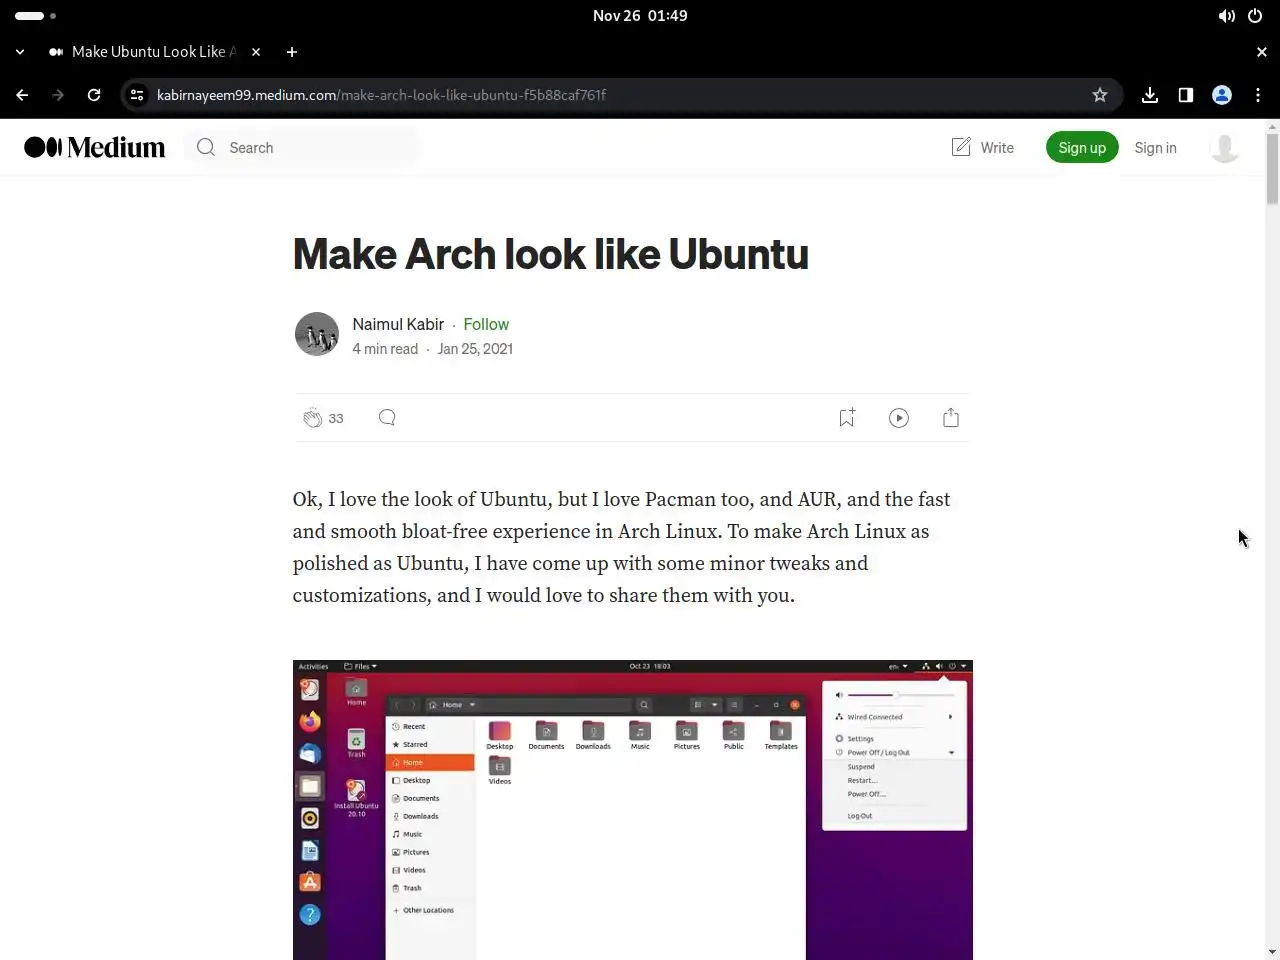Click the magnifier search icon
Image resolution: width=1280 pixels, height=960 pixels.
pos(206,147)
